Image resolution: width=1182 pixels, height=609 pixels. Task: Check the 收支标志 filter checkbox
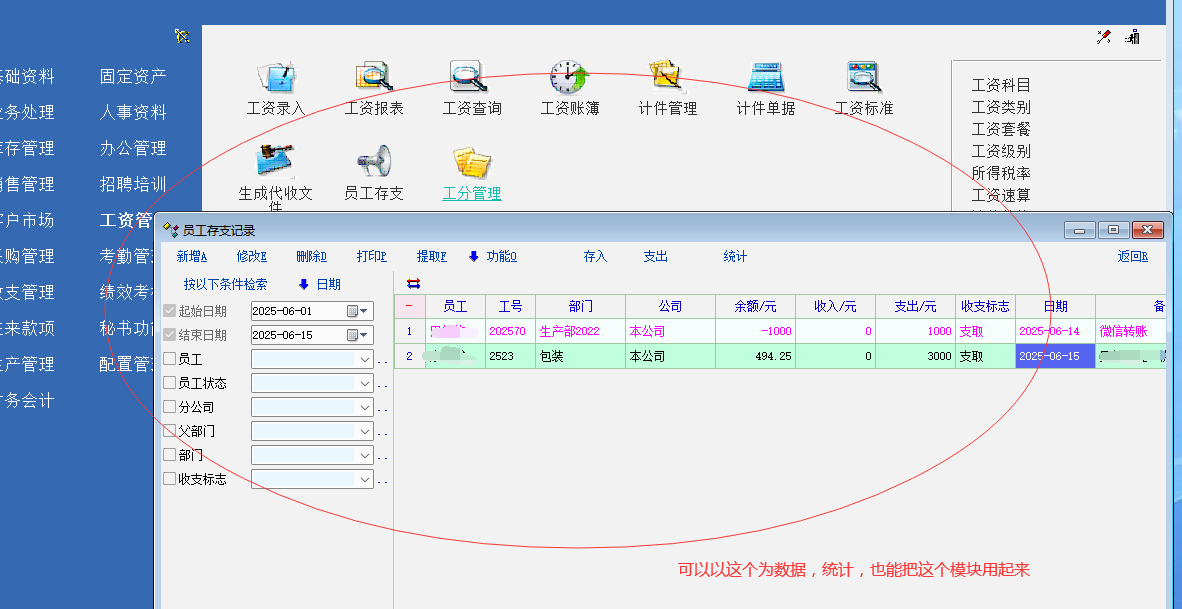170,479
